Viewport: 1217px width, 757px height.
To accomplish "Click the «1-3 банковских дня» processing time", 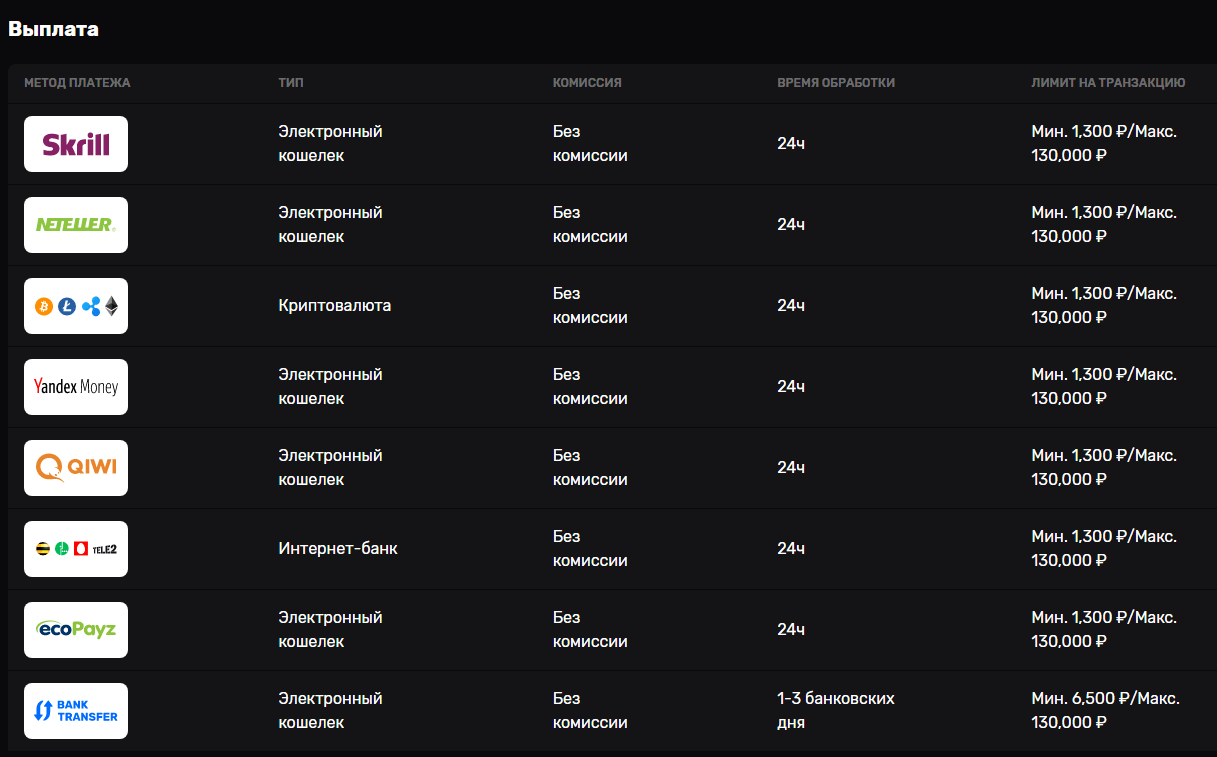I will 835,710.
